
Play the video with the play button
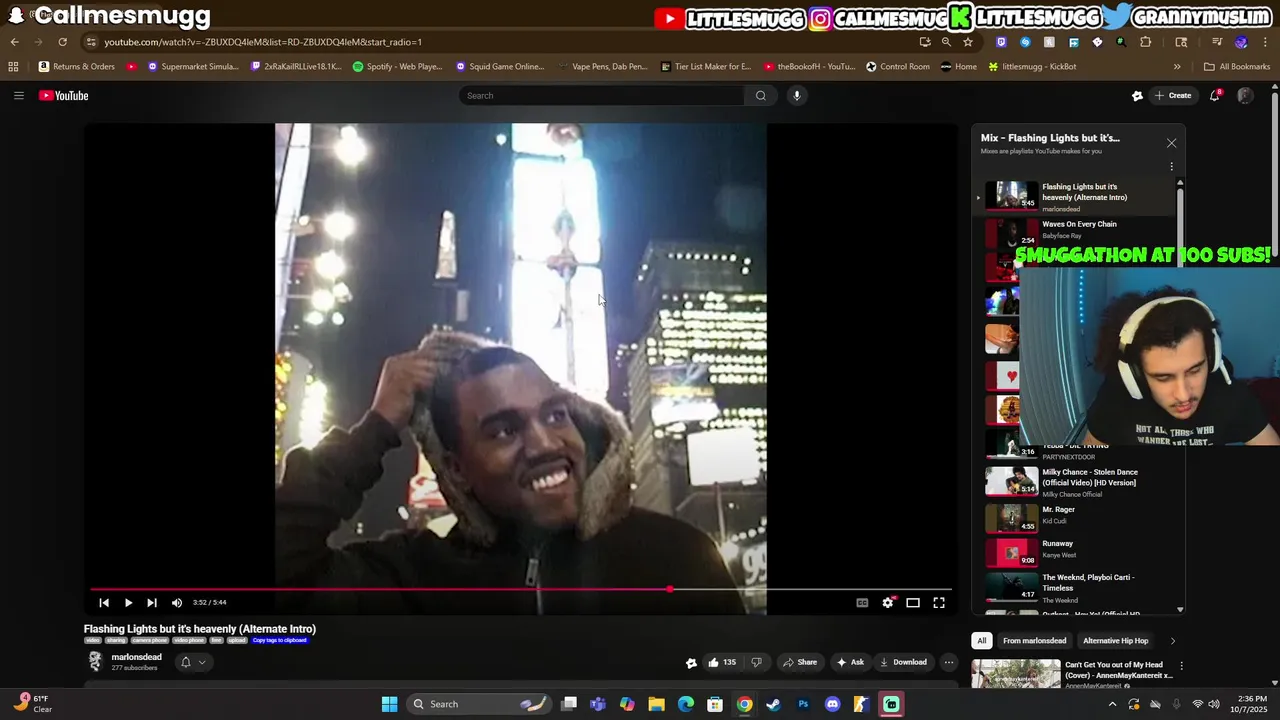(x=128, y=603)
